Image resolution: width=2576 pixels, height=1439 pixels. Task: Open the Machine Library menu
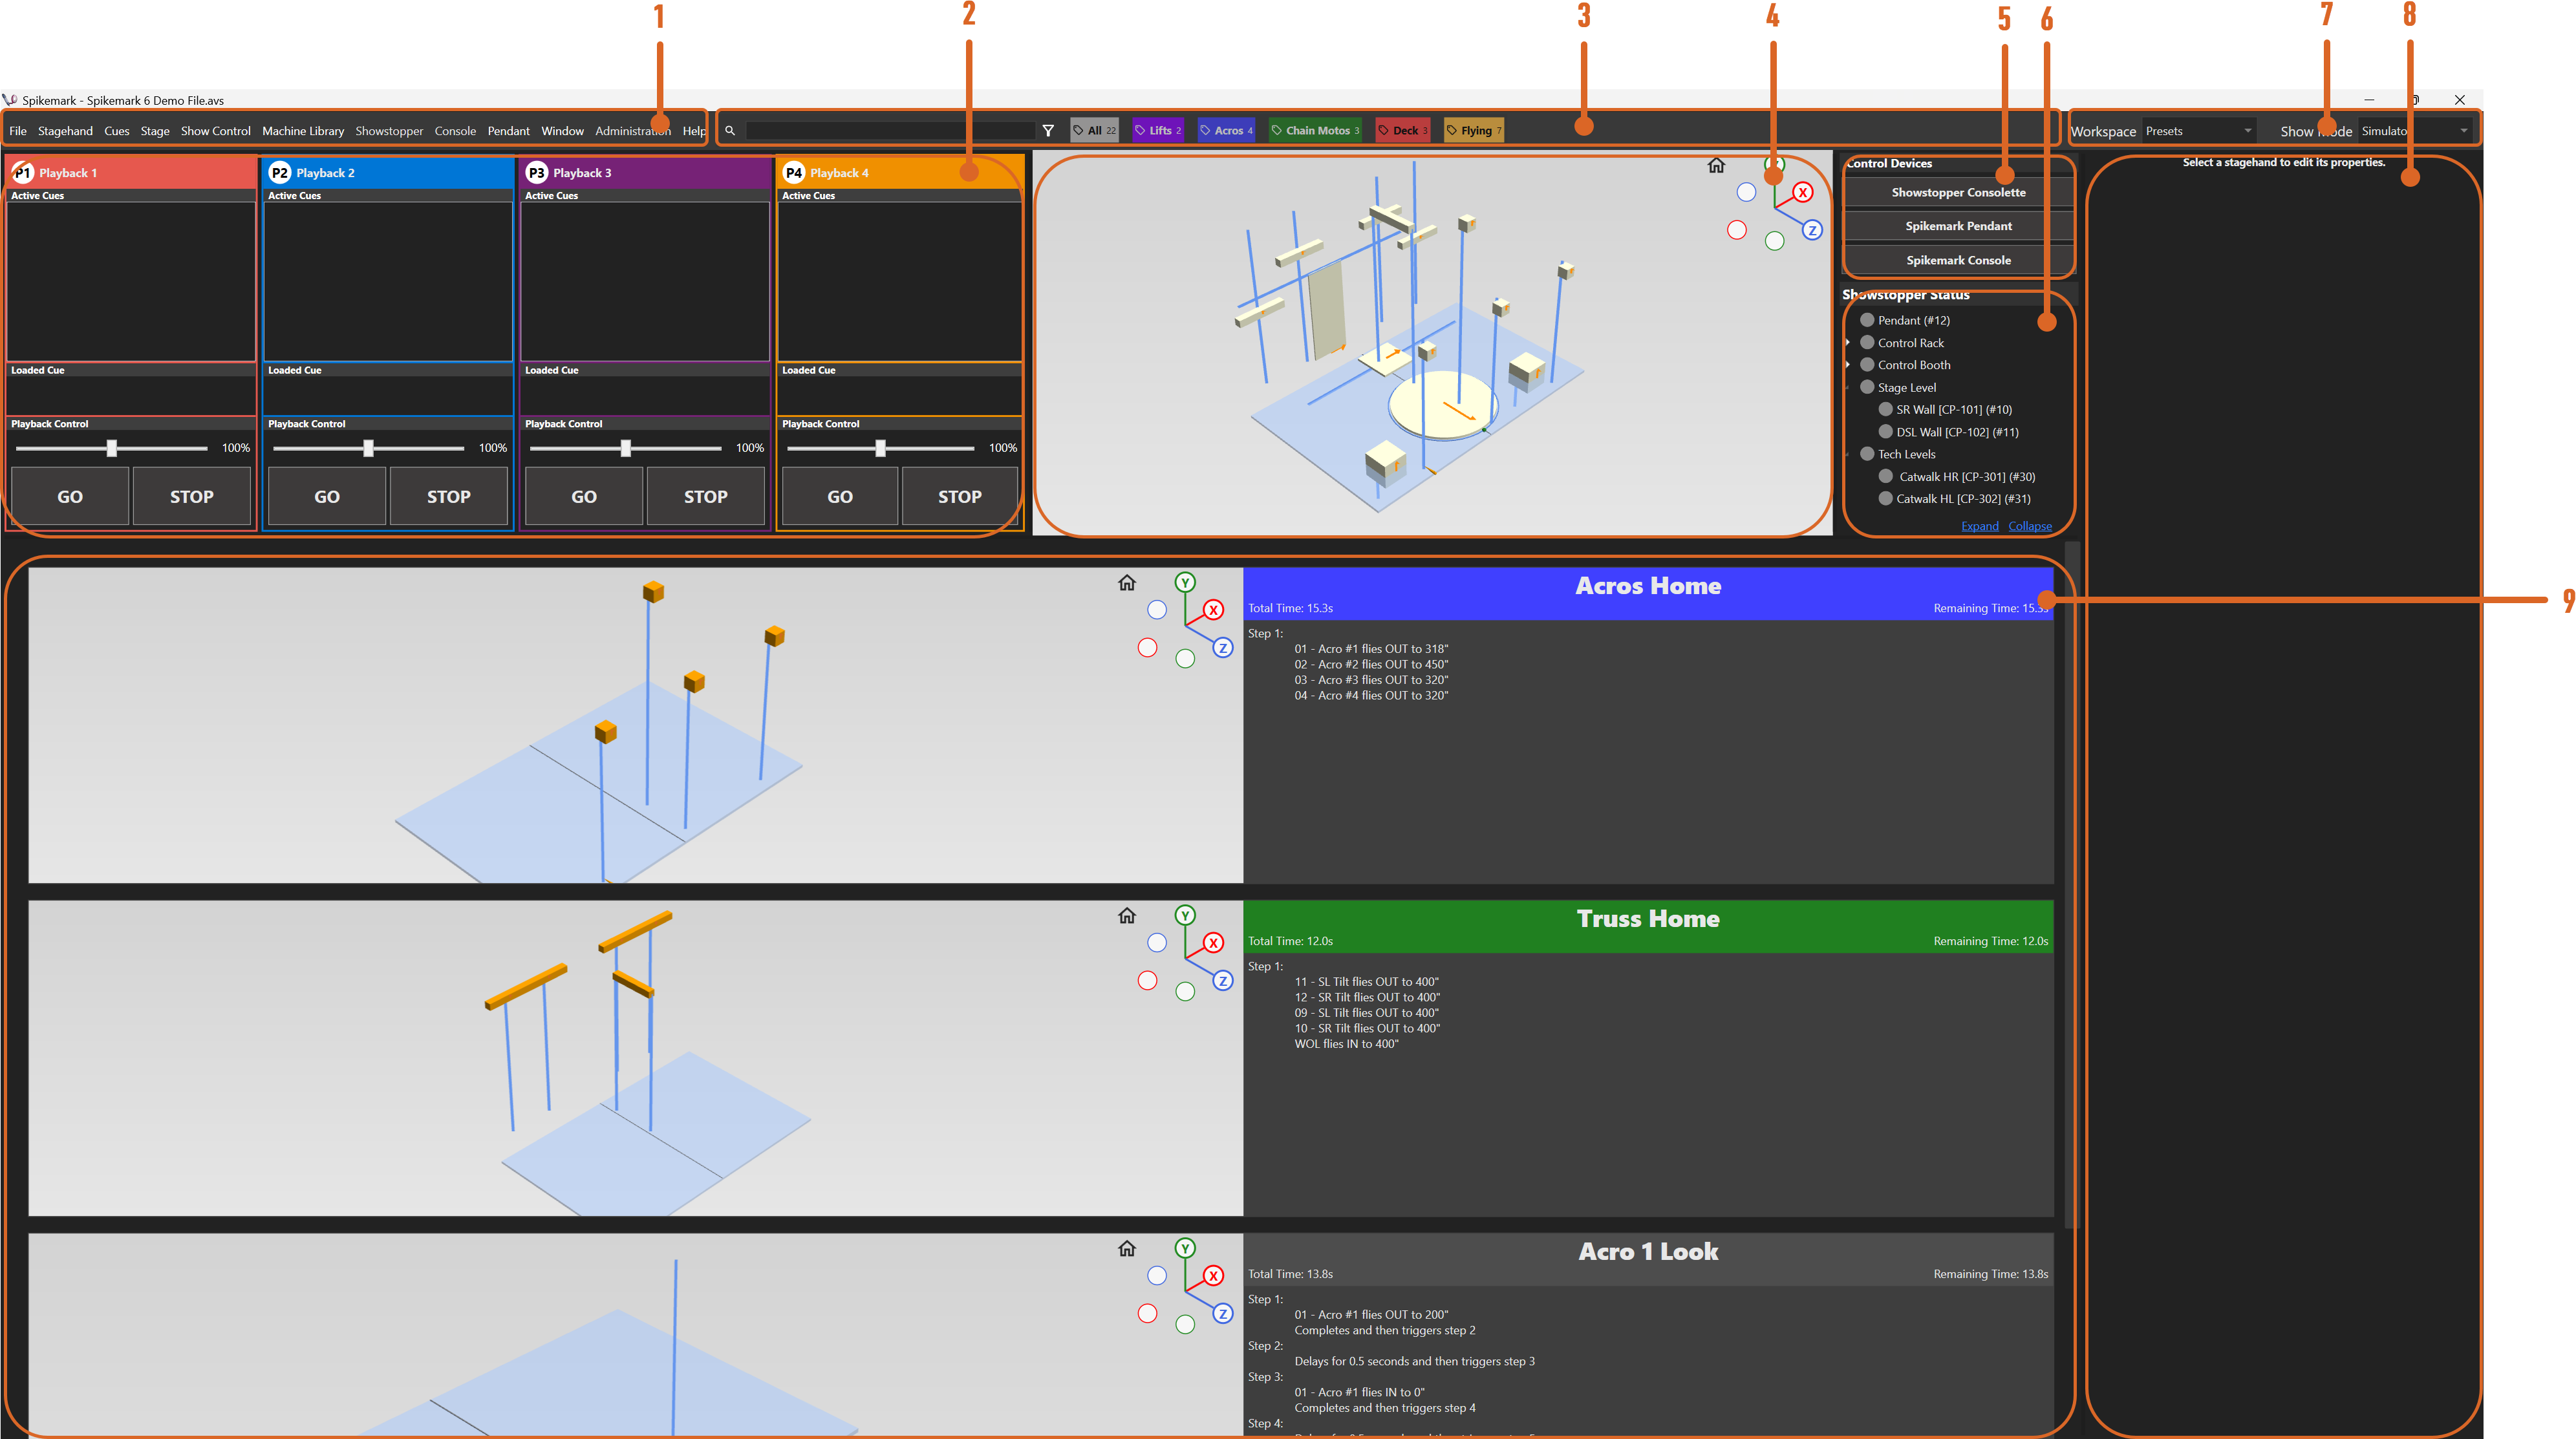[303, 130]
